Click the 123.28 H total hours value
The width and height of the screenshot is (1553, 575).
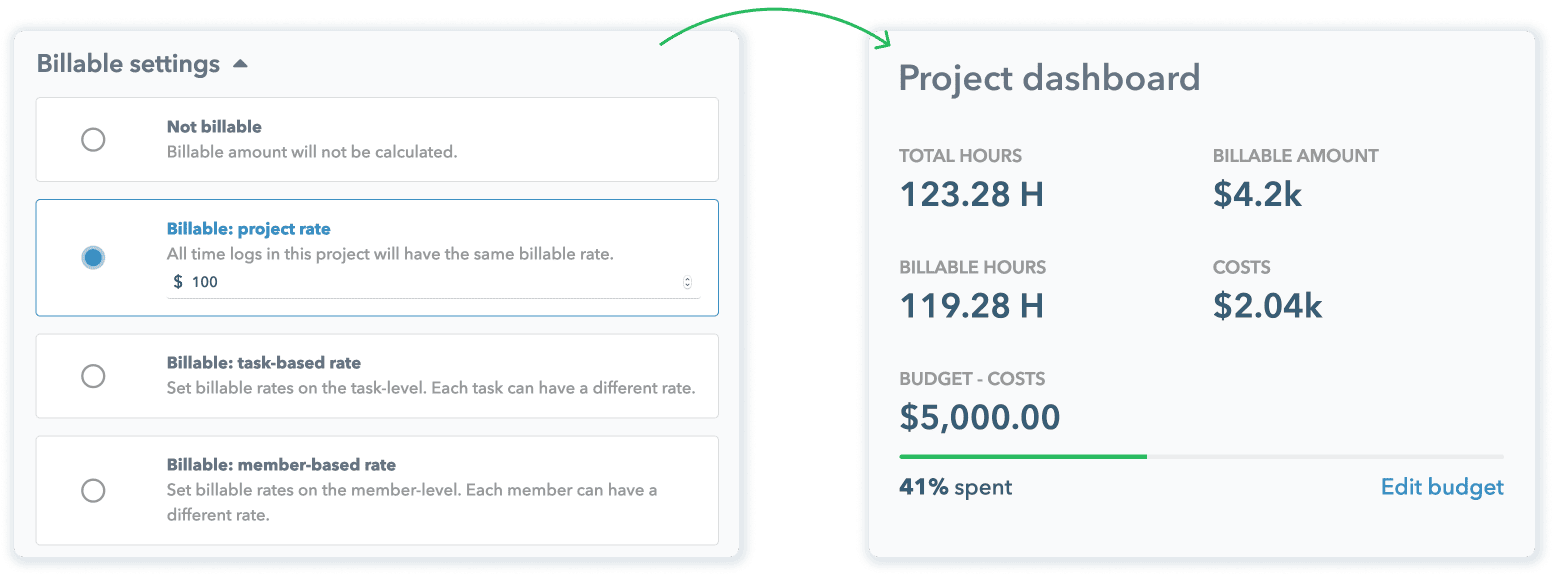971,193
